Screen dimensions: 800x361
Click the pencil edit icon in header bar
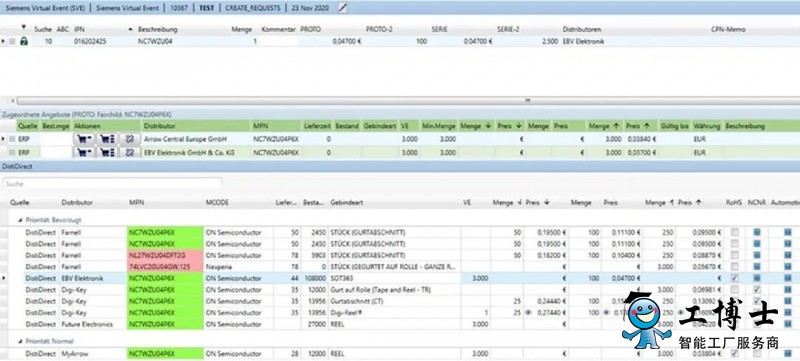[343, 8]
